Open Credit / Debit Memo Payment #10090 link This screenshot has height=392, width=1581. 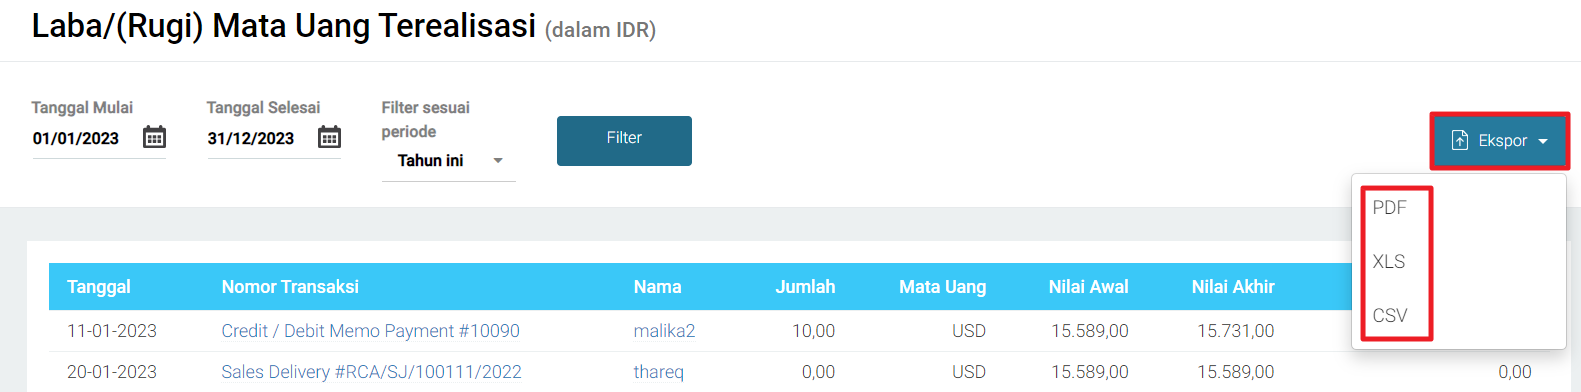tap(370, 331)
